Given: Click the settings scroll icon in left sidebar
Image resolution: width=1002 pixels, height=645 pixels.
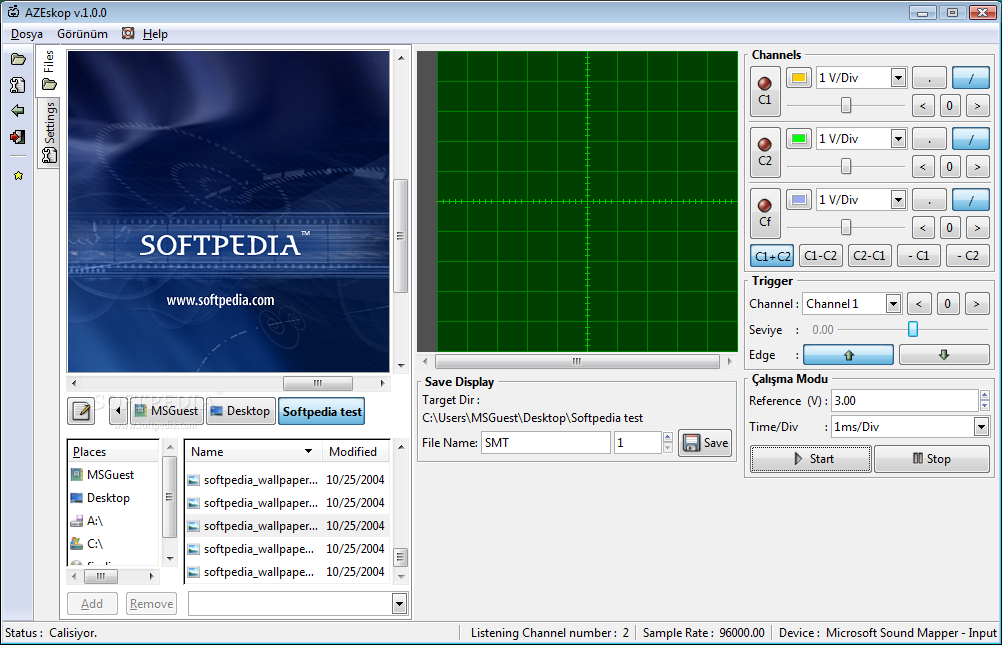Looking at the screenshot, I should pyautogui.click(x=18, y=85).
